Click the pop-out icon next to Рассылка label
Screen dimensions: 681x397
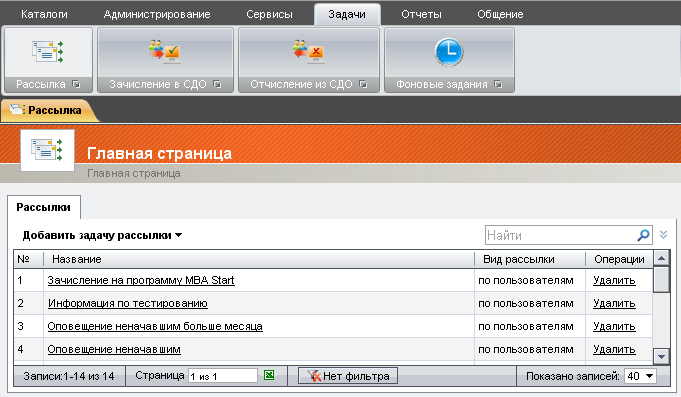[x=76, y=84]
